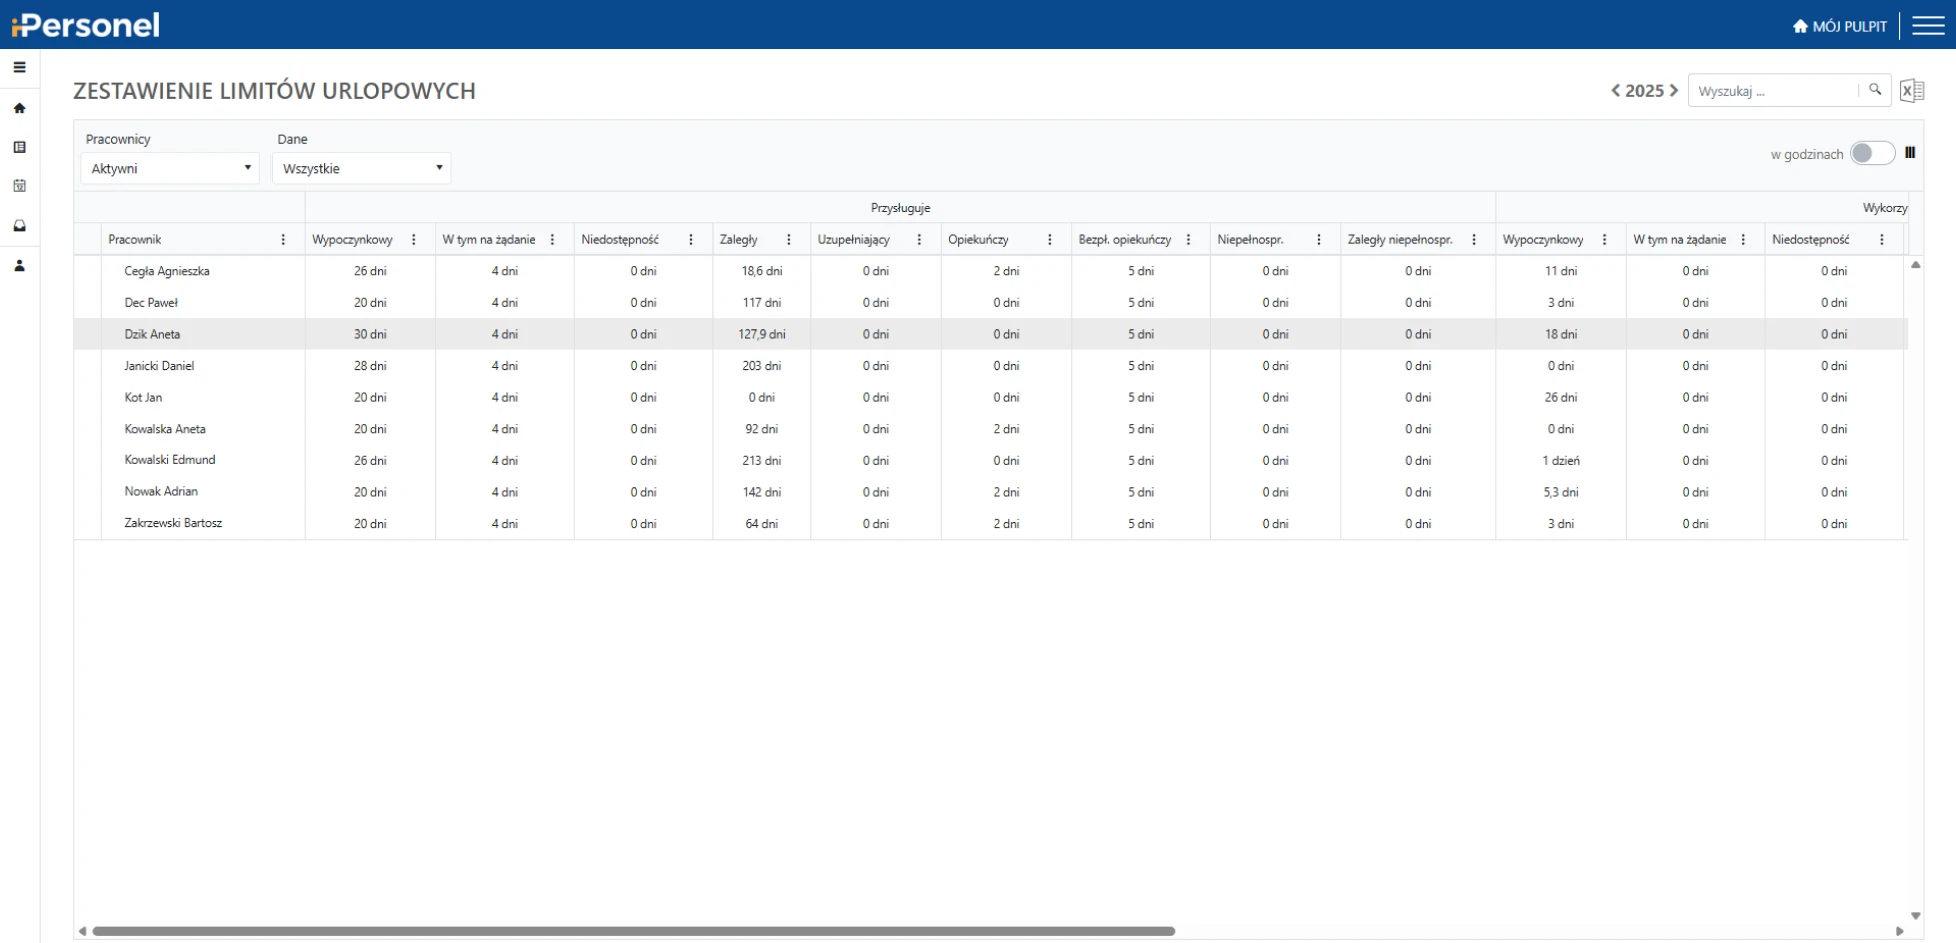Open the calendar icon in left sidebar
The image size is (1956, 943).
(x=19, y=186)
